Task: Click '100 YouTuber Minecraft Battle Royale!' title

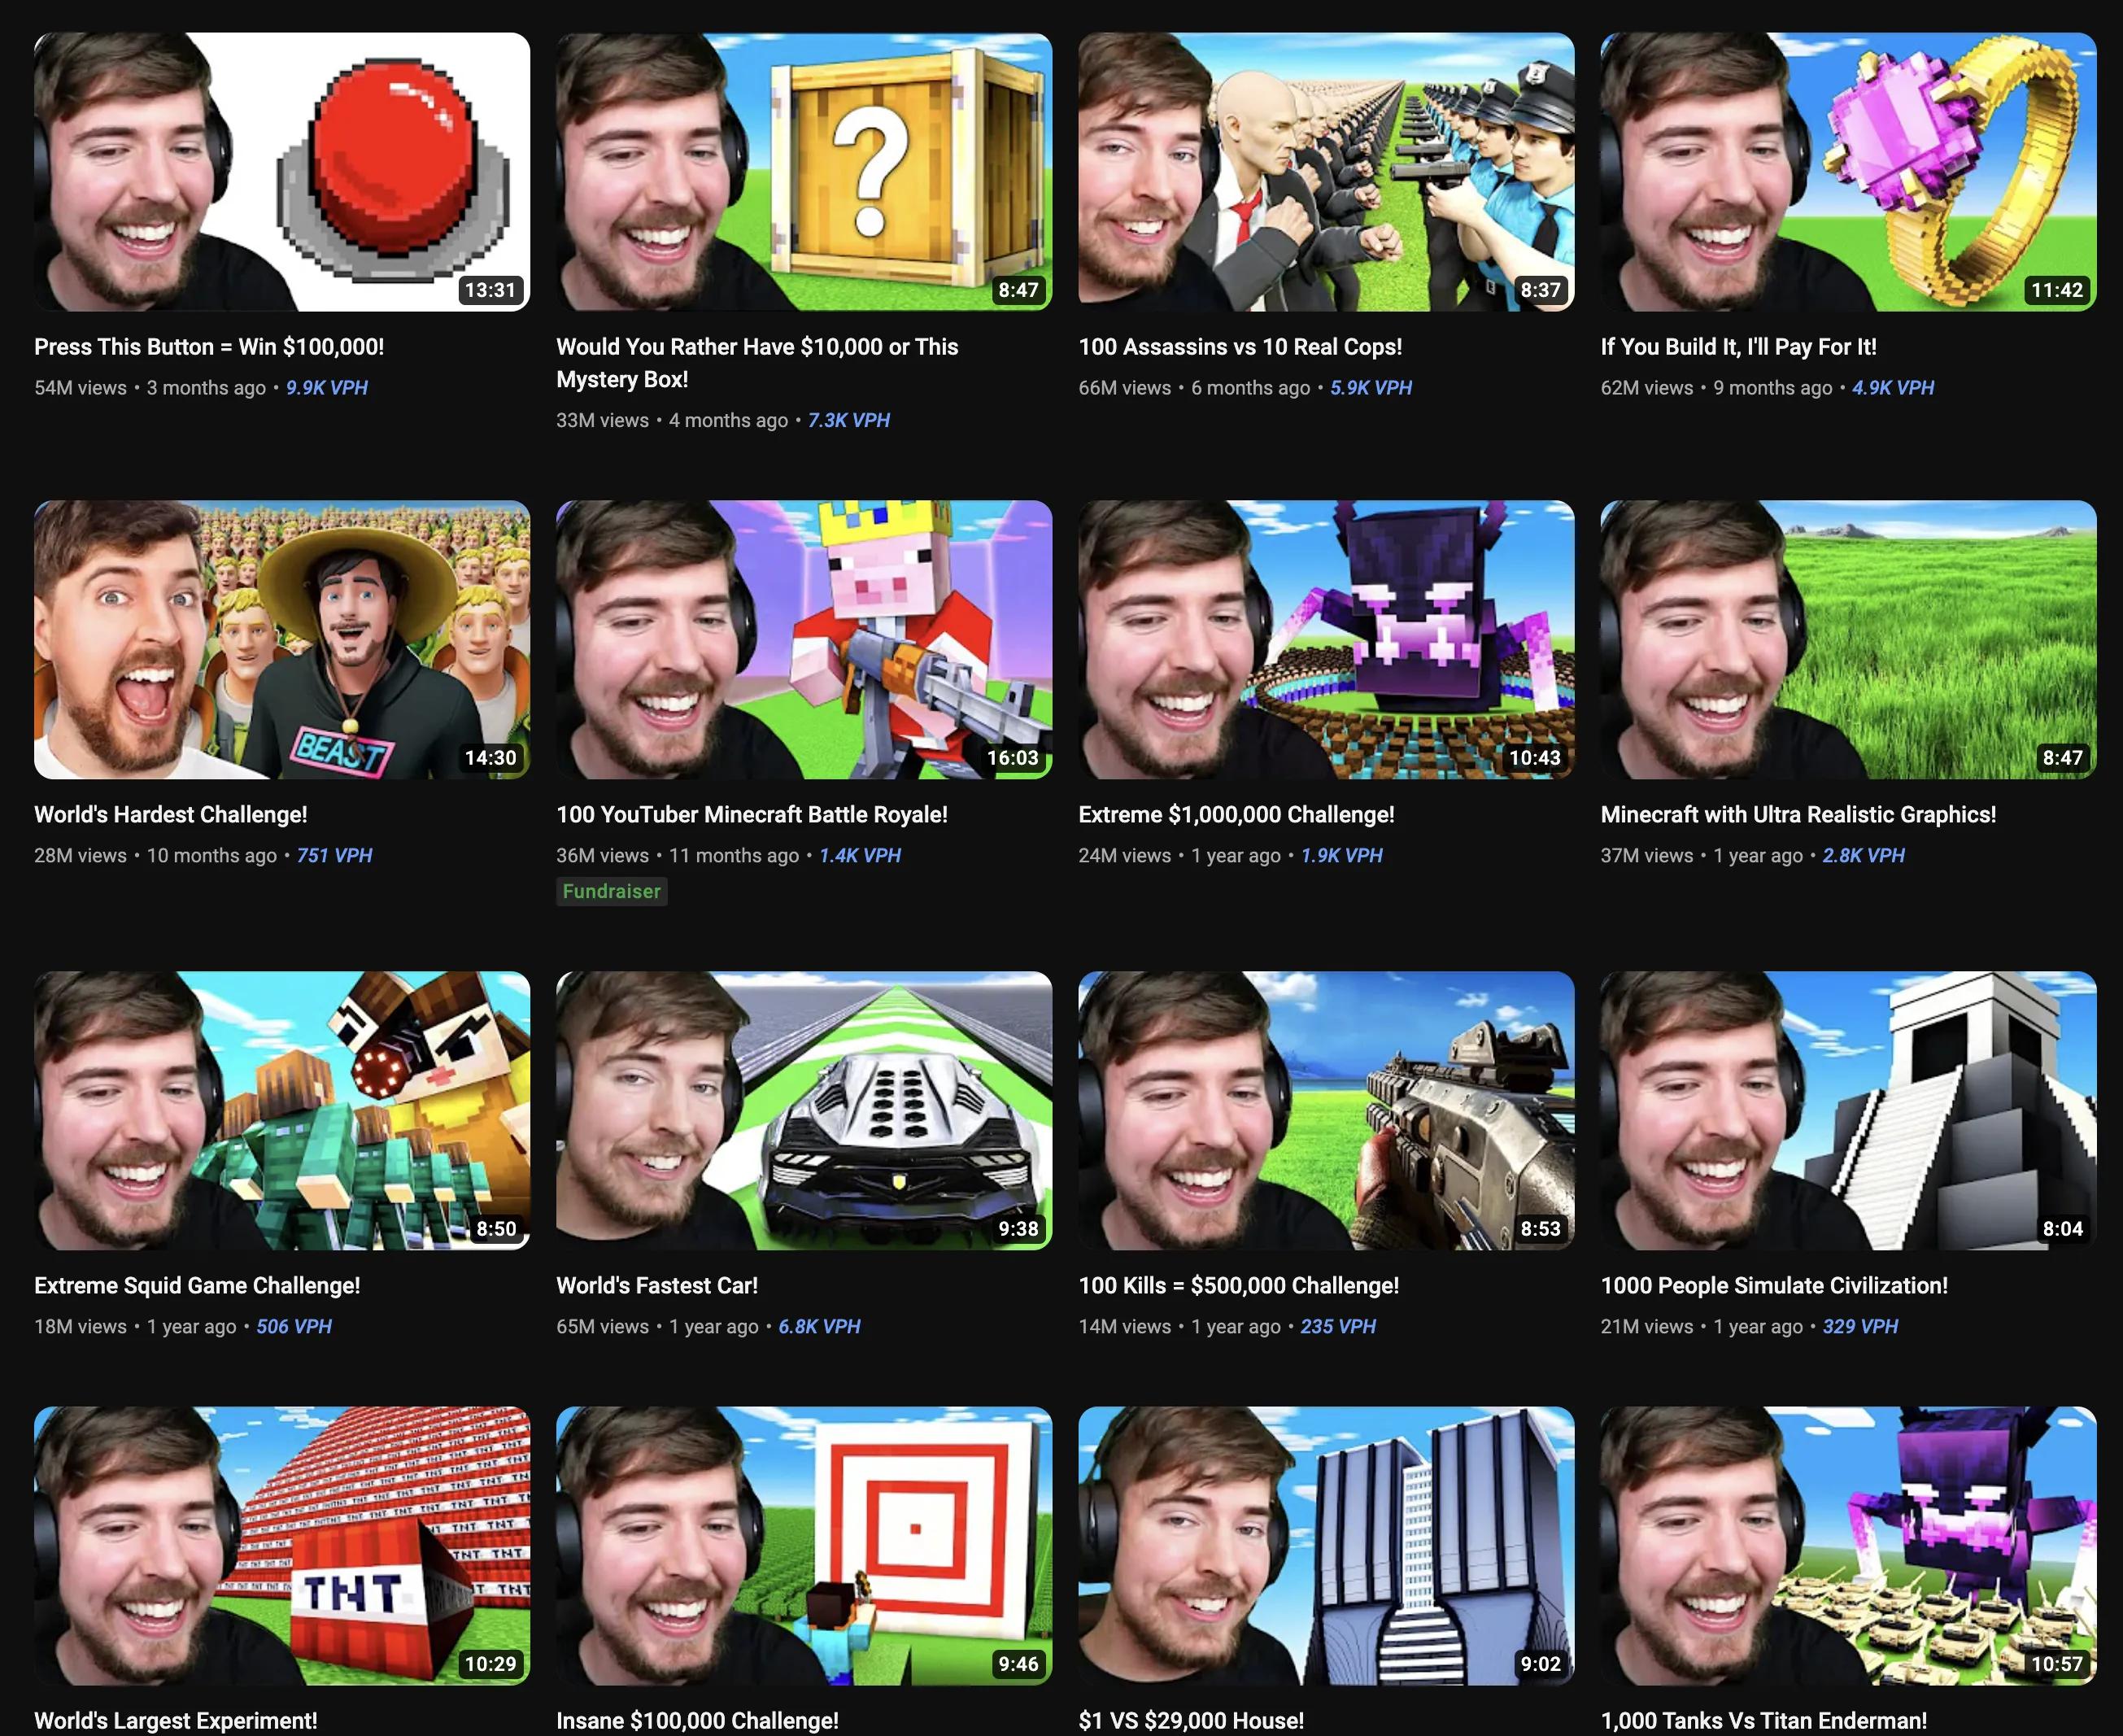Action: tap(751, 815)
